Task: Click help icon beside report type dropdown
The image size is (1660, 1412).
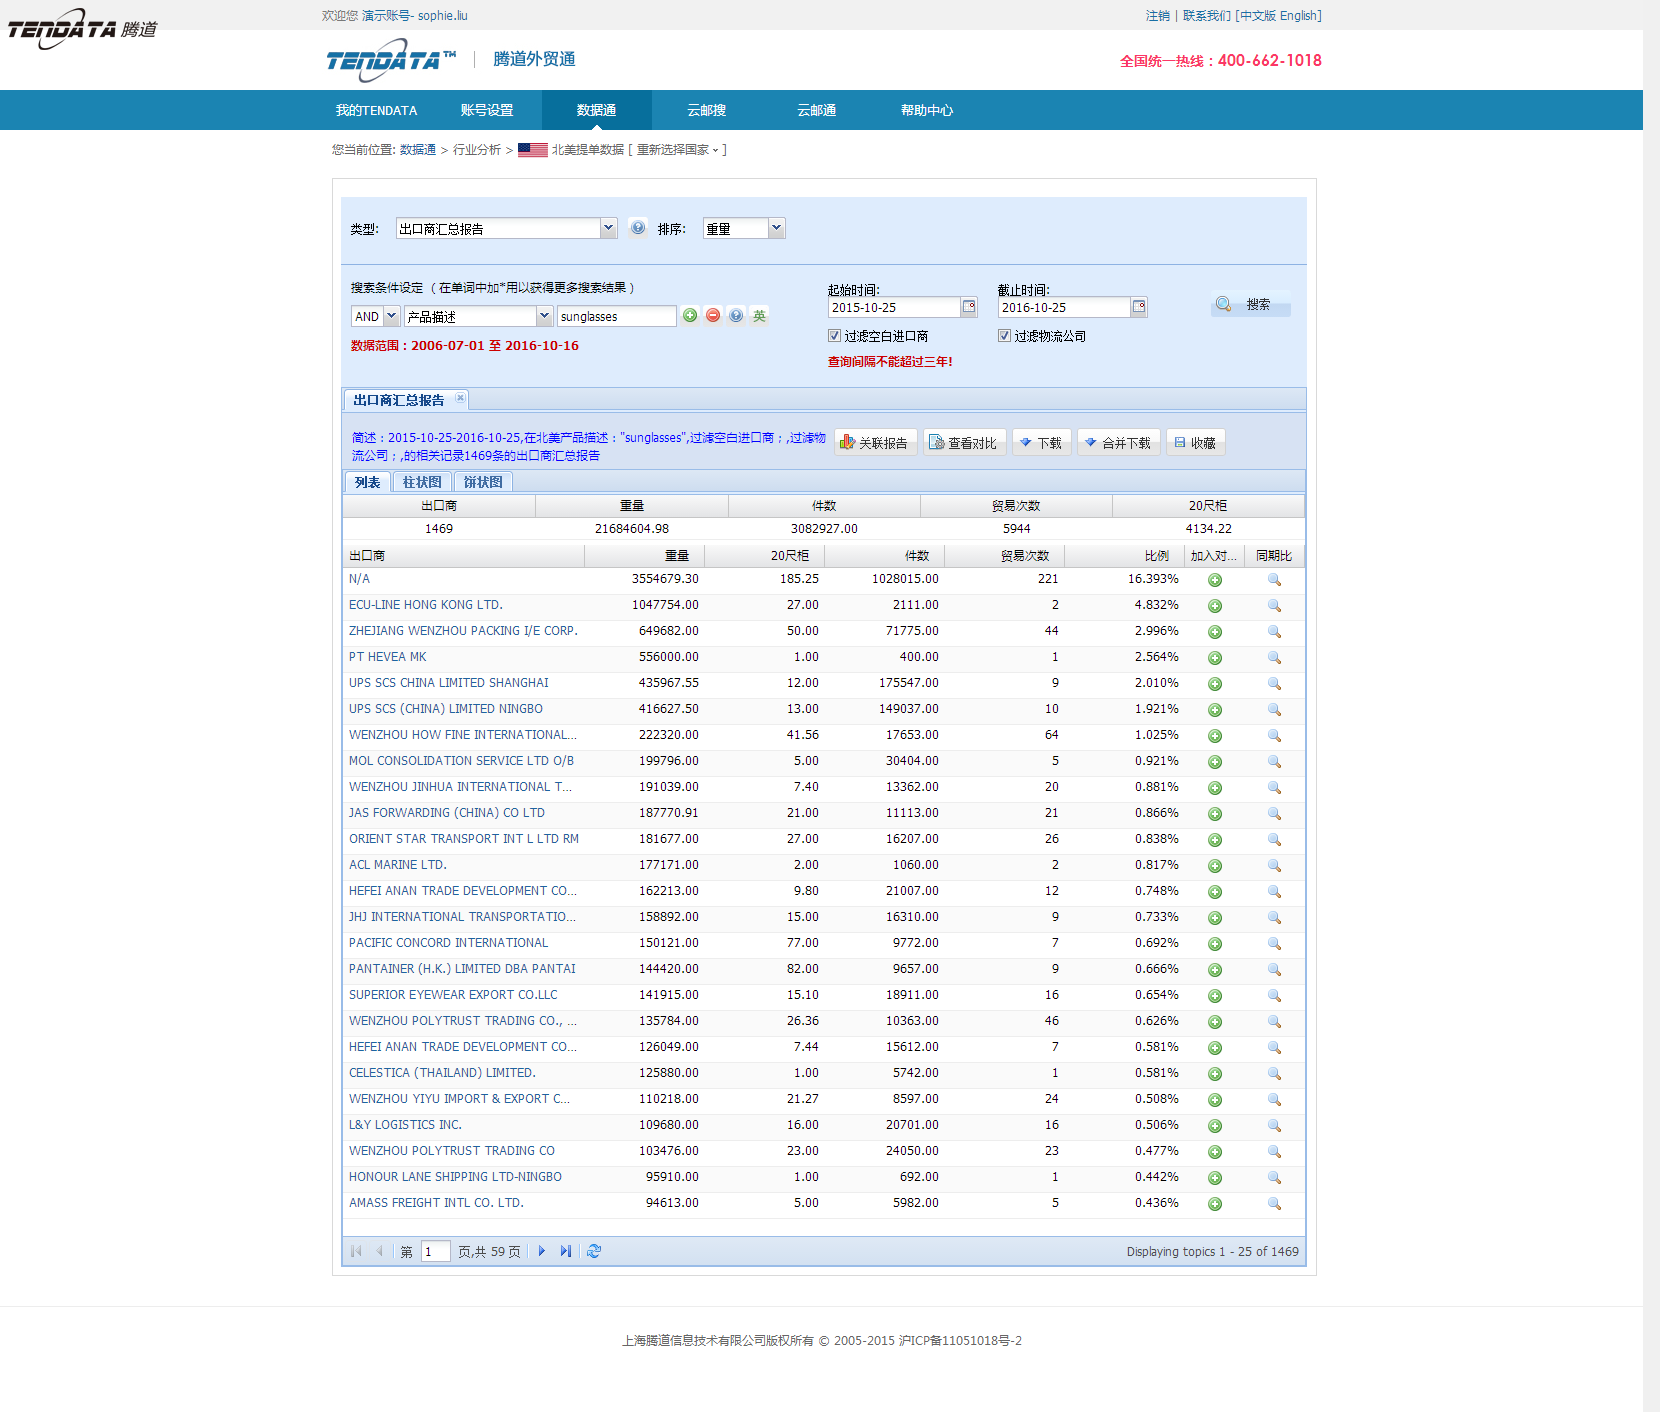Action: pos(638,228)
